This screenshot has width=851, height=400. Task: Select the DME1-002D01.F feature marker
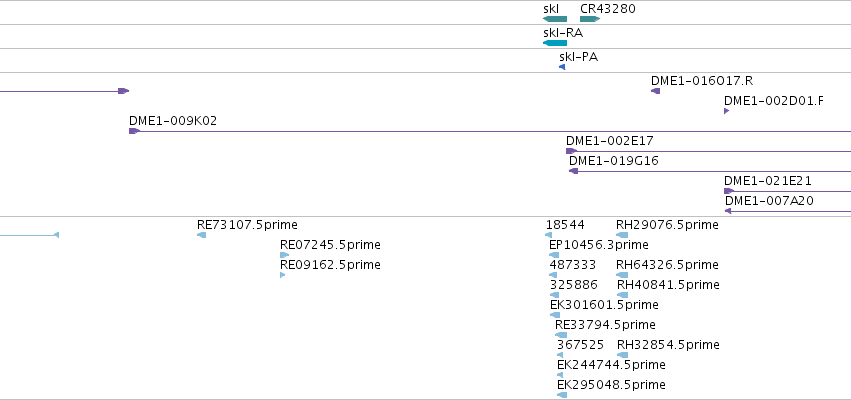[727, 111]
